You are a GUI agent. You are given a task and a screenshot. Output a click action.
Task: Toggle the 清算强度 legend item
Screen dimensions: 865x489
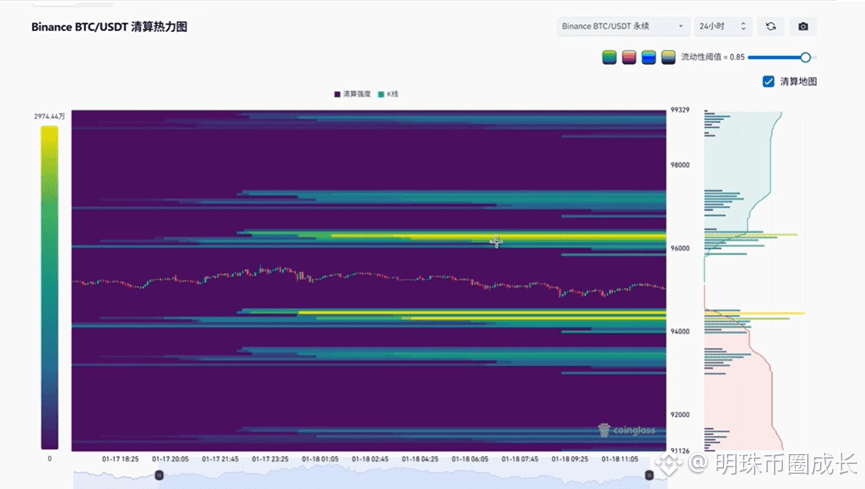click(353, 94)
